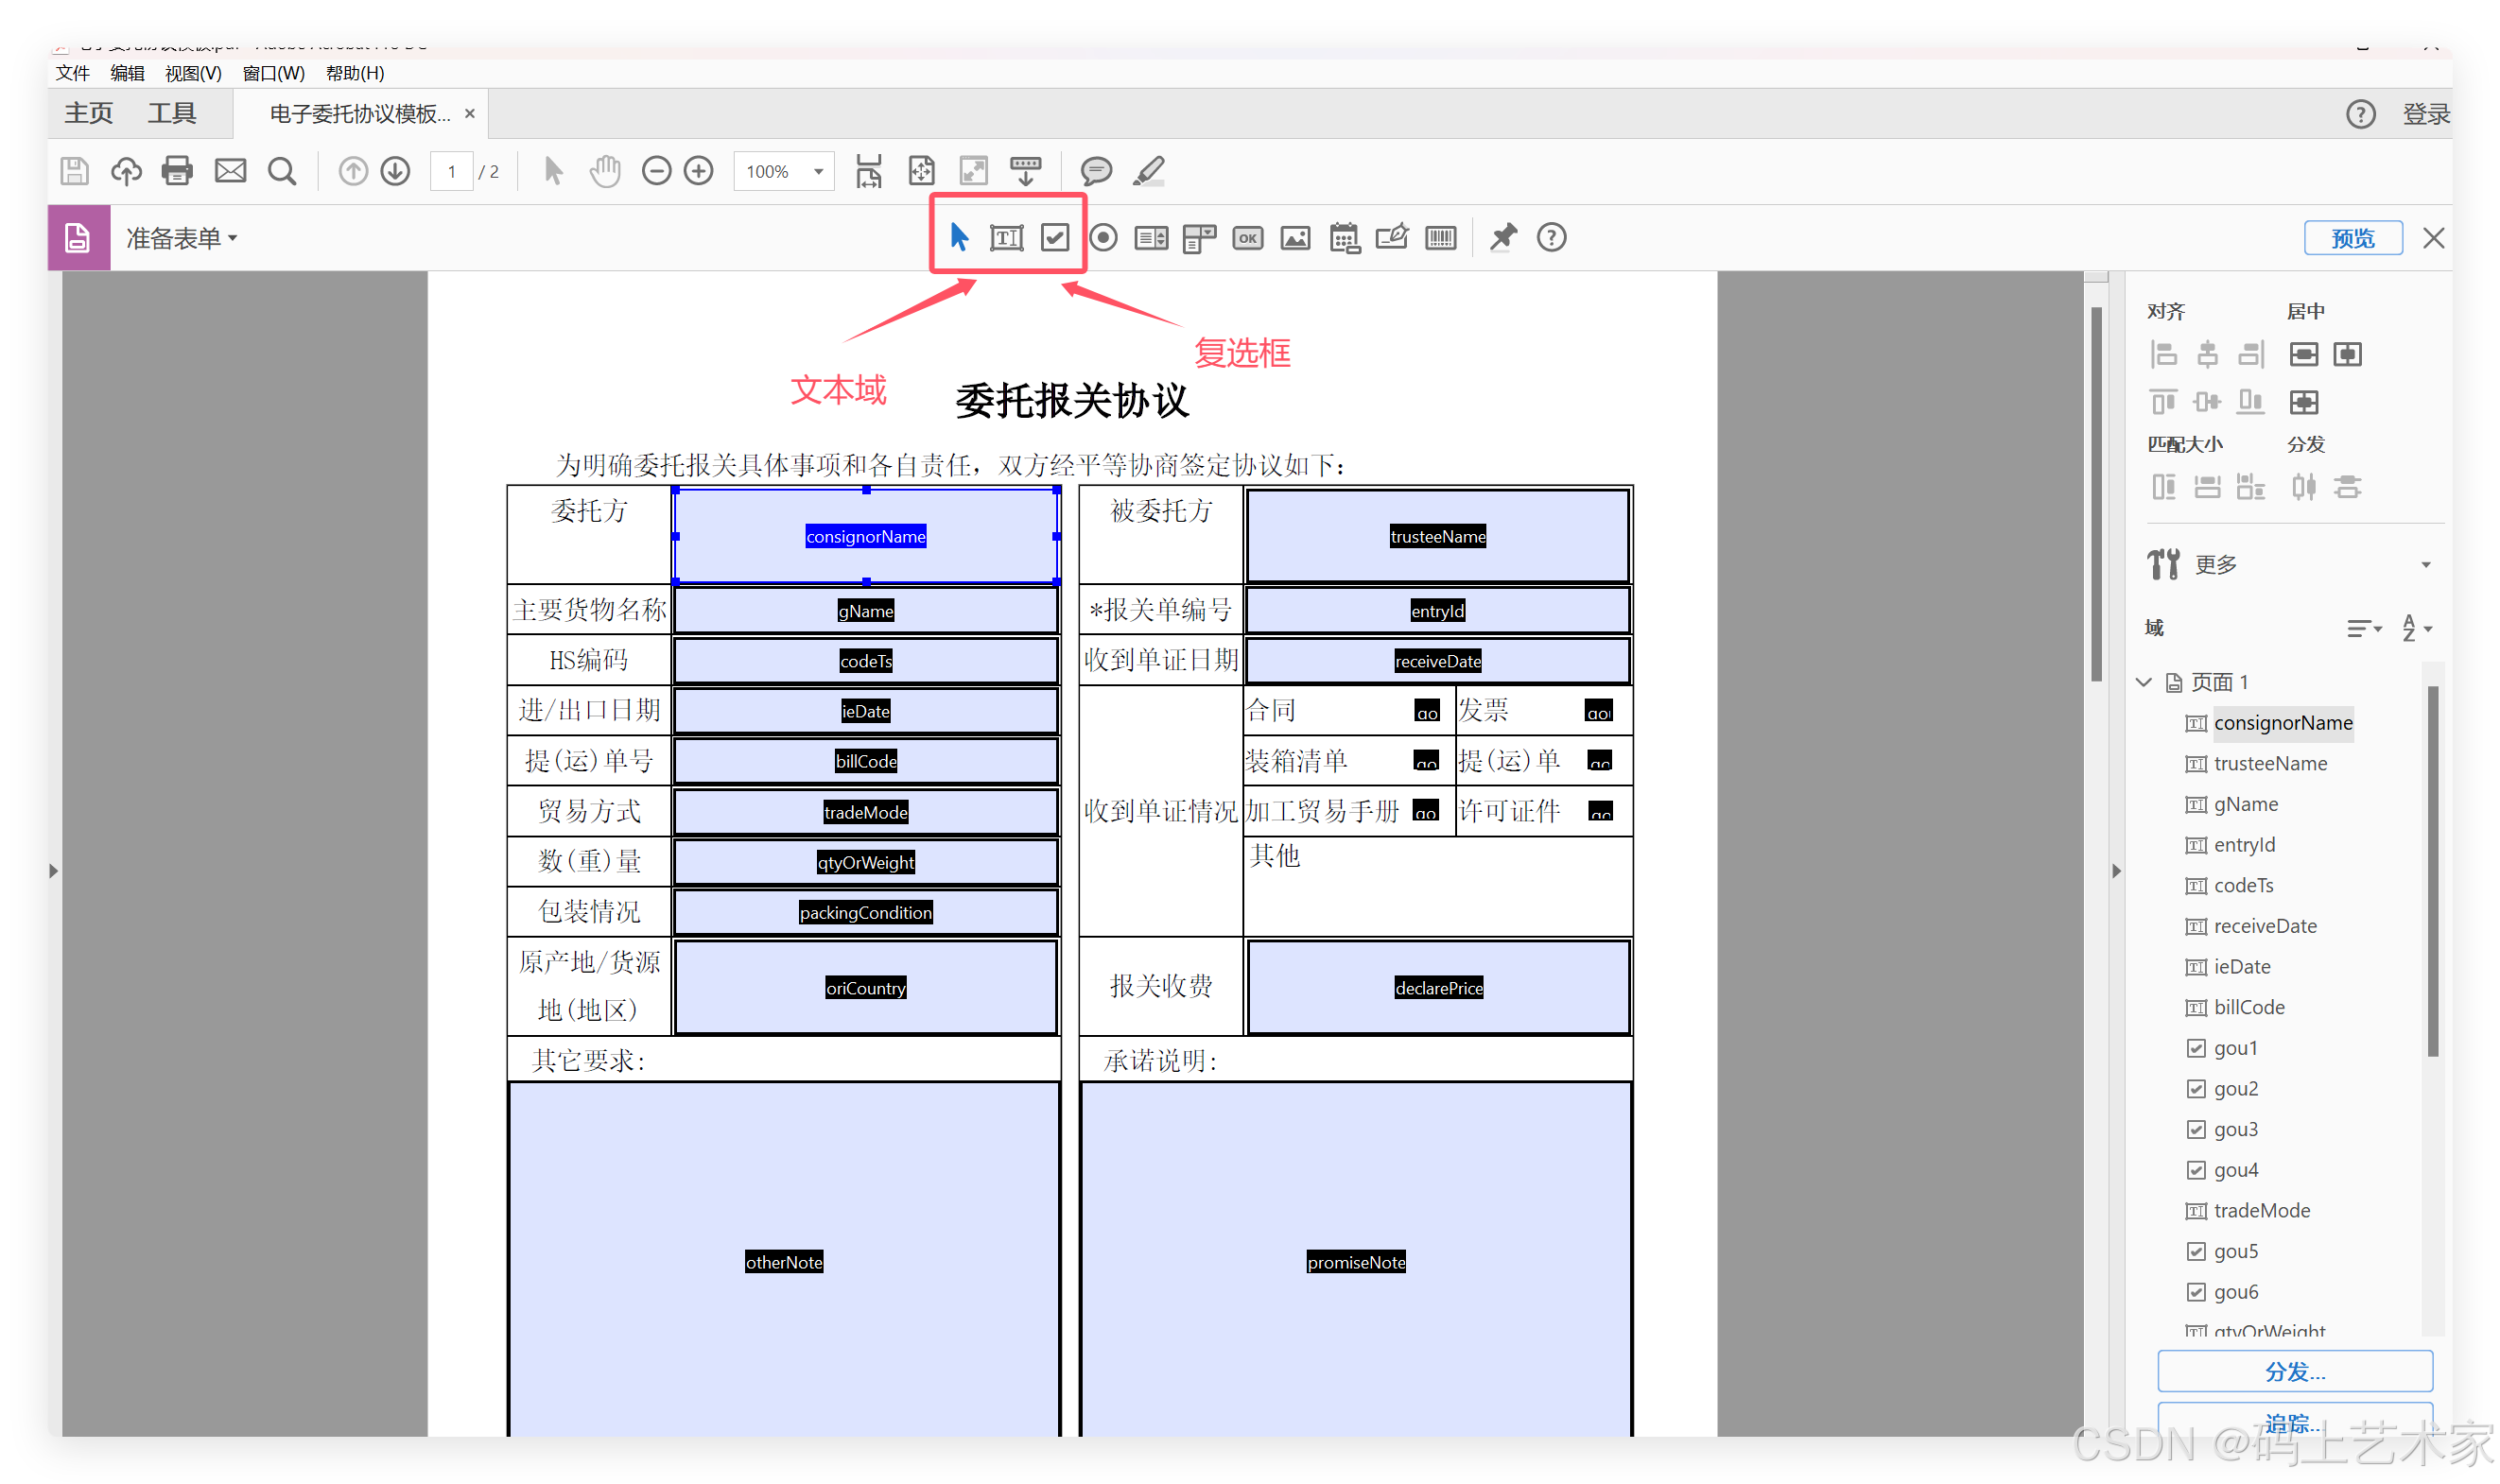
Task: Expand the 更多 options dropdown
Action: point(2425,565)
